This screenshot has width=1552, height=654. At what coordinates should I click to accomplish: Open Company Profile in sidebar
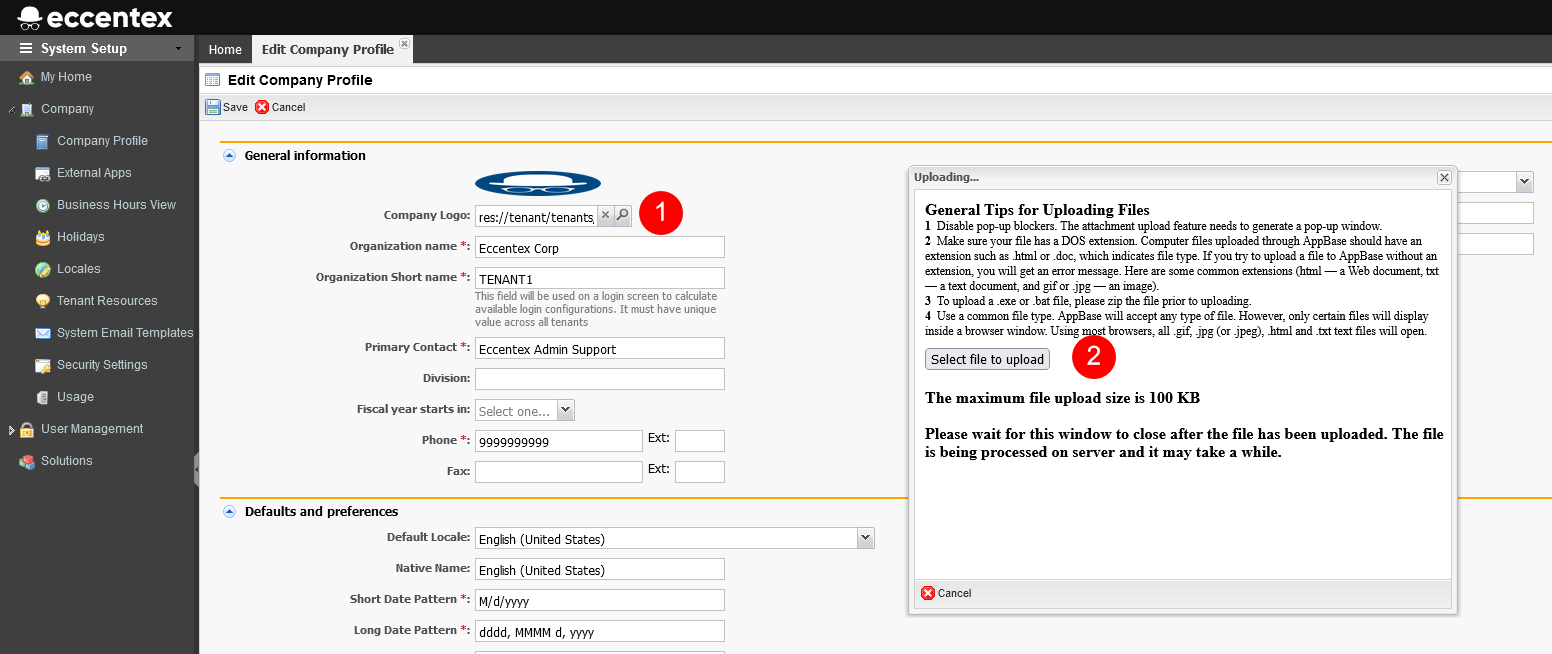(x=102, y=141)
